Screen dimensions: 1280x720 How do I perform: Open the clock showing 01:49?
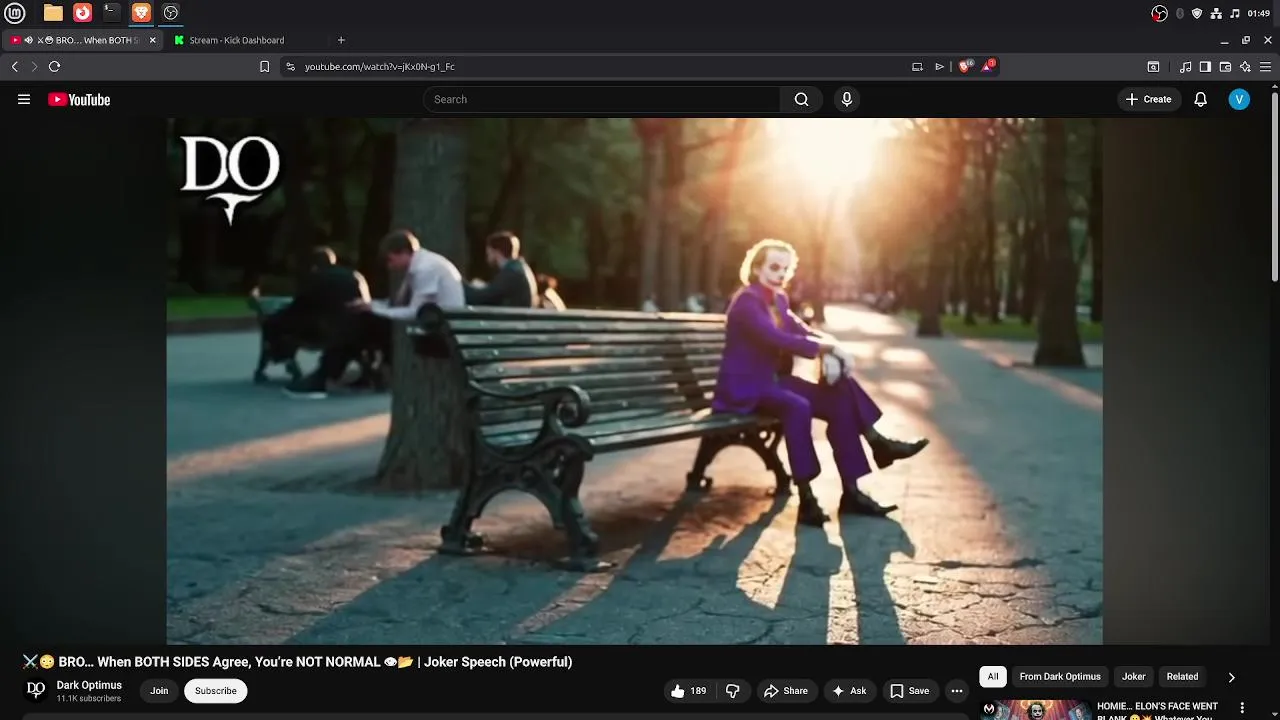pyautogui.click(x=1259, y=13)
